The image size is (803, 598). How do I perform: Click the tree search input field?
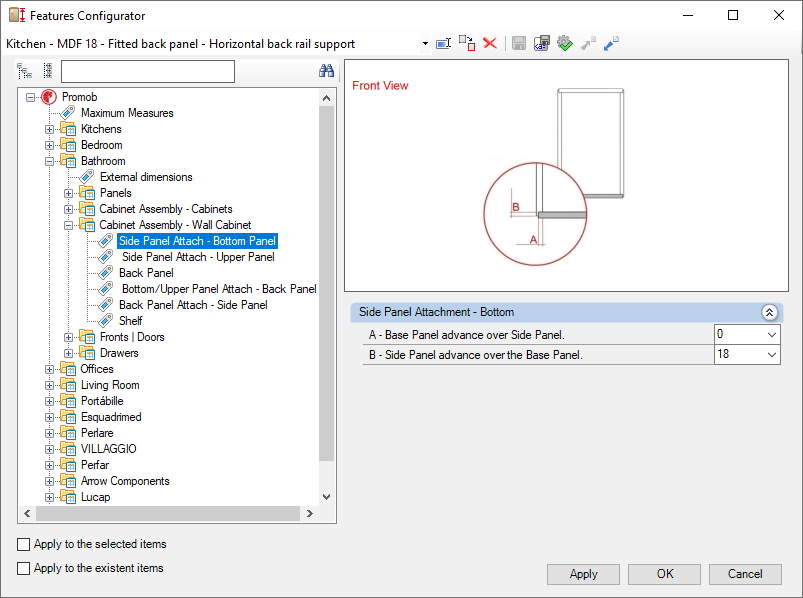click(x=148, y=71)
